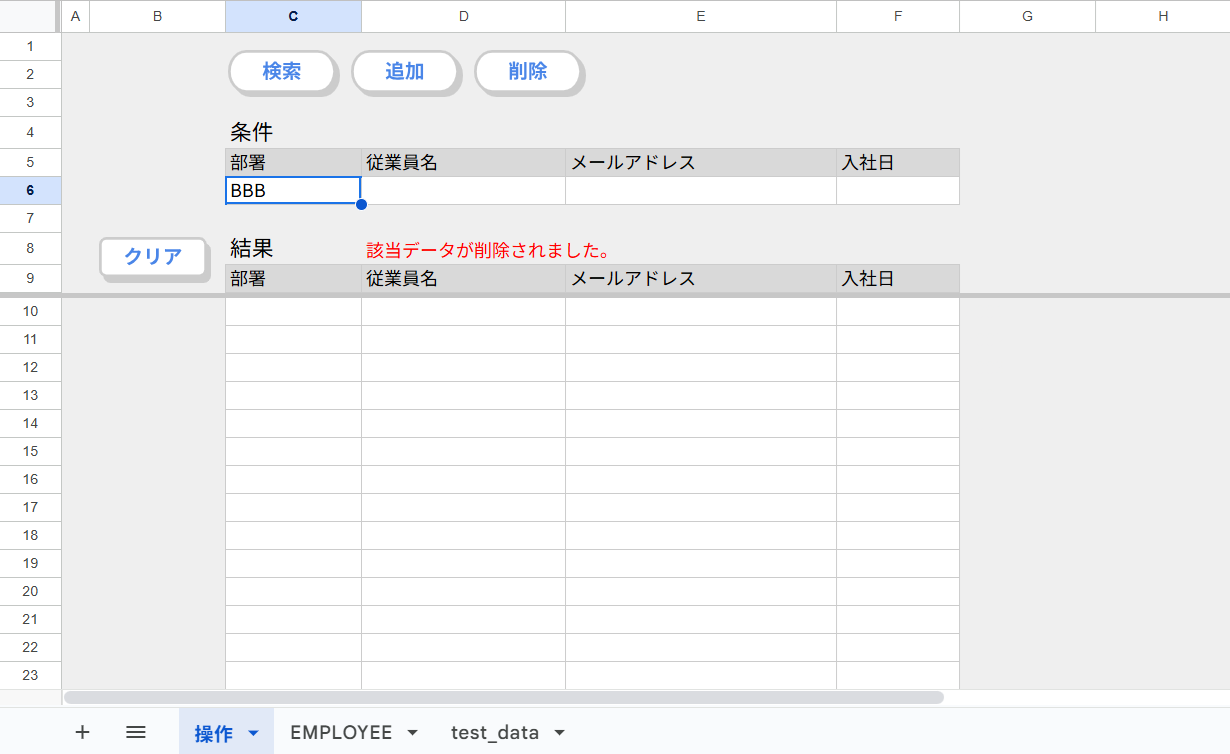This screenshot has width=1230, height=754.
Task: Open the EMPLOYEE tab dropdown arrow
Action: pos(412,733)
